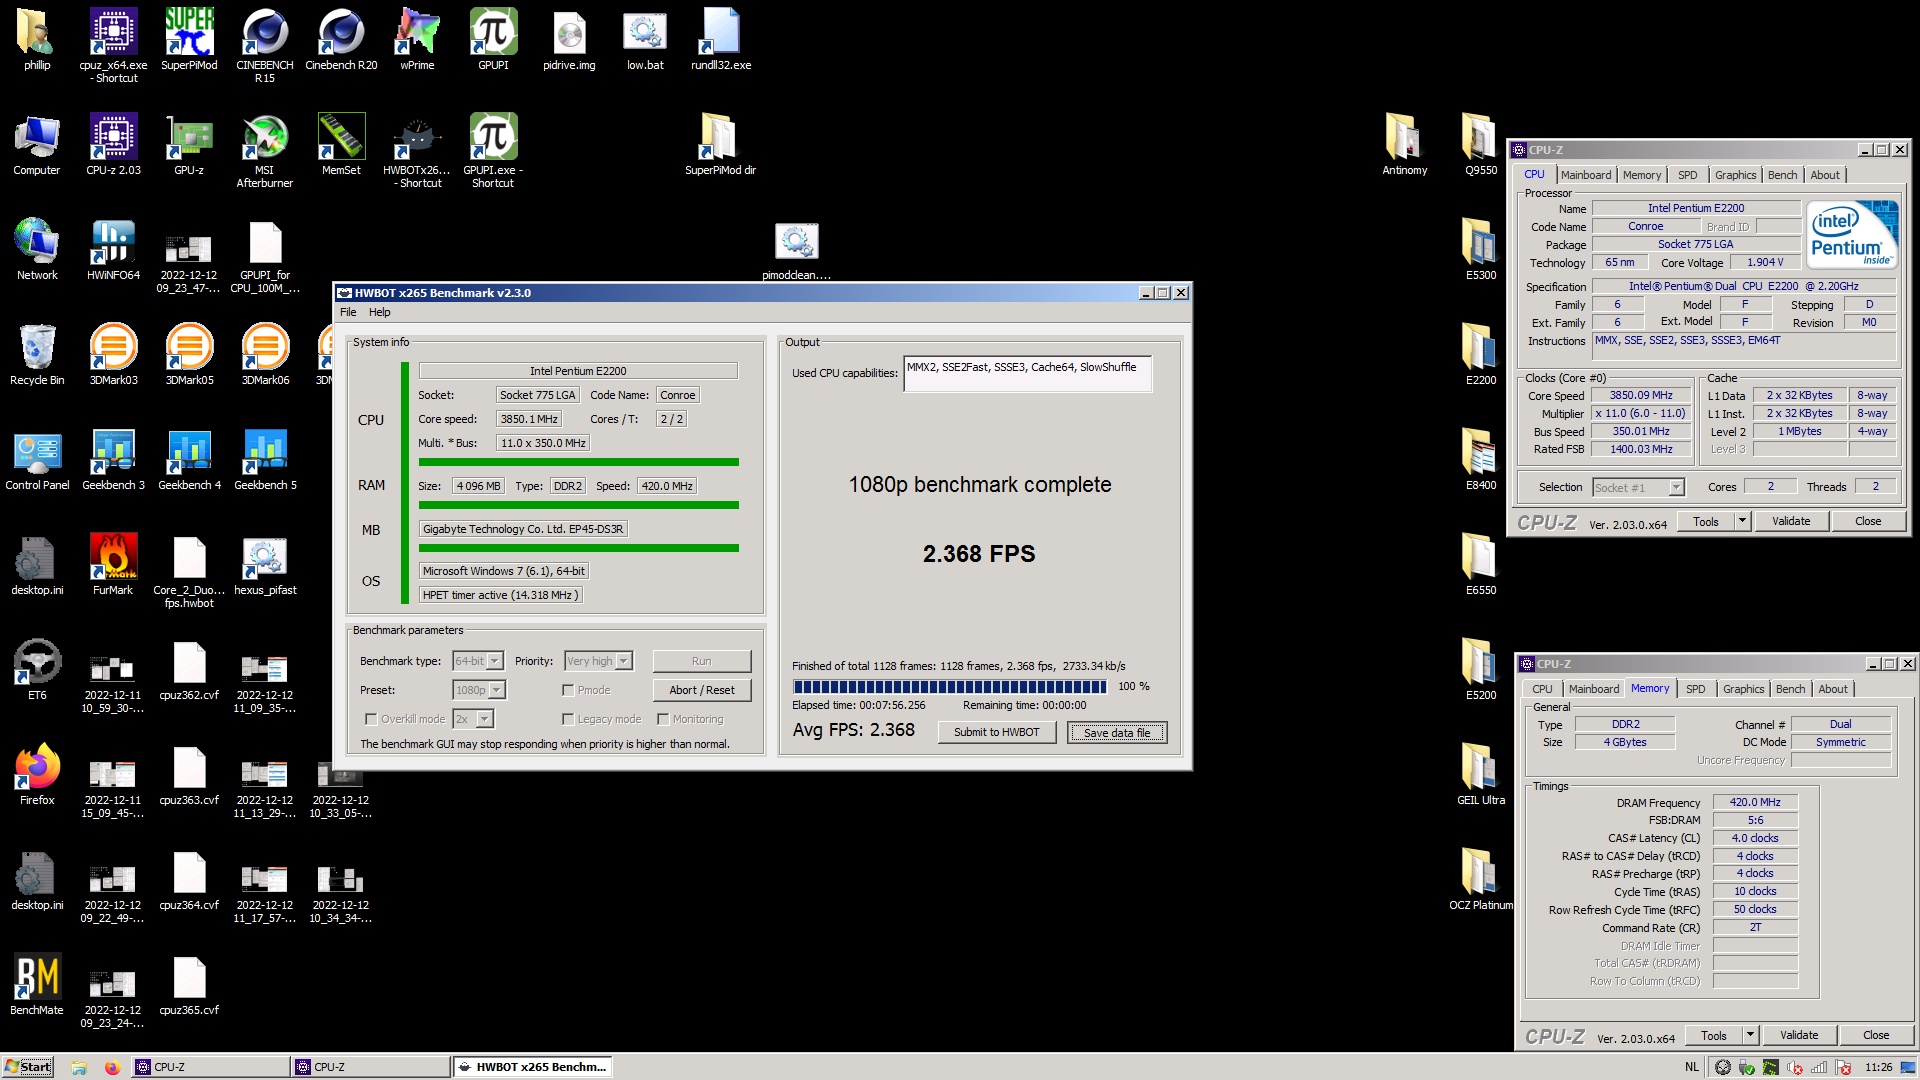Open GPU-z desktop shortcut
The image size is (1920, 1080).
(189, 145)
